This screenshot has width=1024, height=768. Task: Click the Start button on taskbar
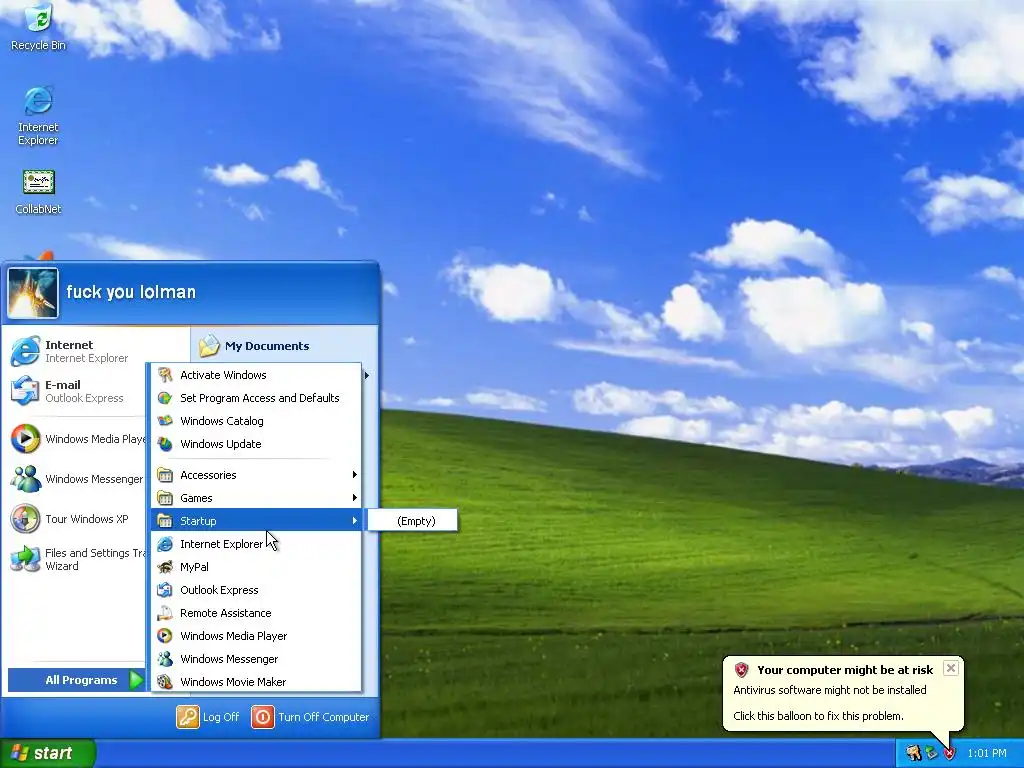(x=48, y=753)
